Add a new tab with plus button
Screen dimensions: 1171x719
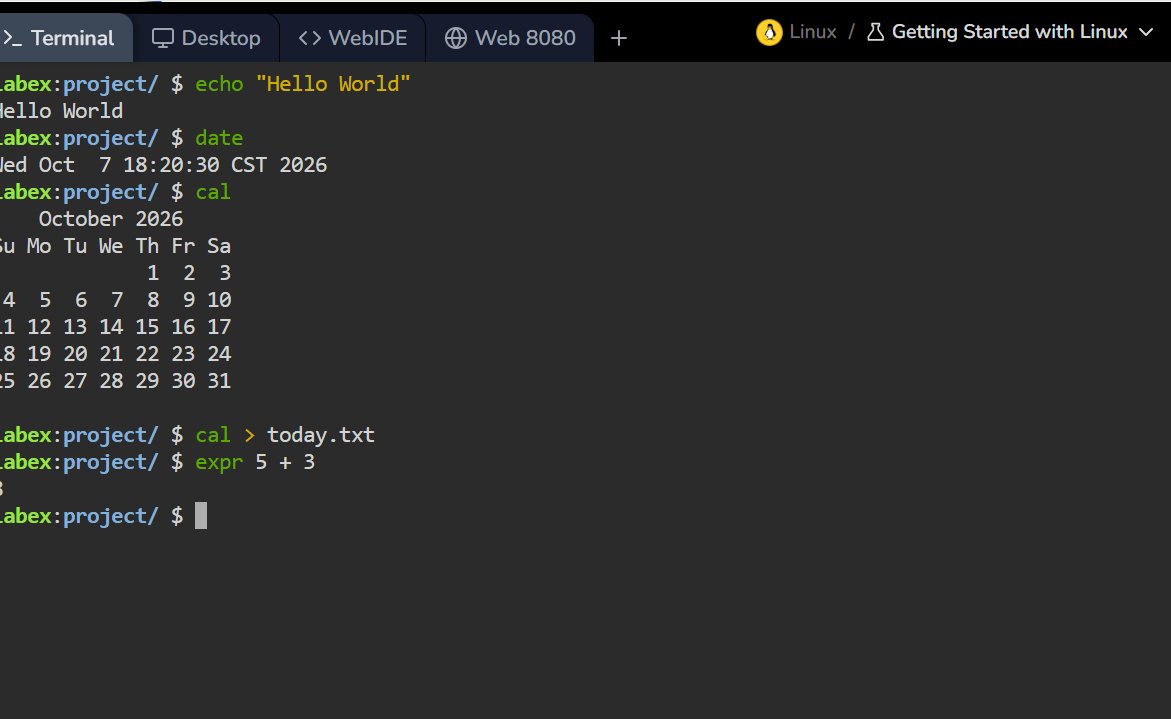(x=618, y=38)
